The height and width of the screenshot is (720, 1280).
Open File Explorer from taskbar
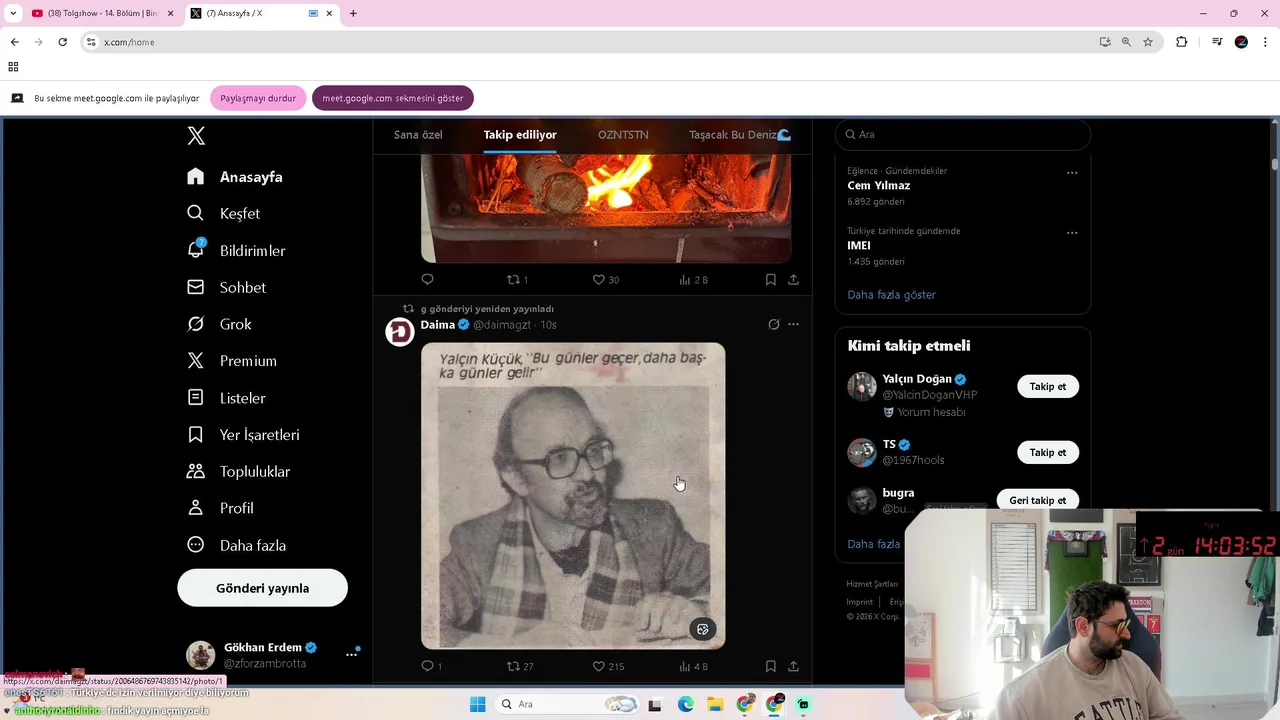pyautogui.click(x=715, y=704)
